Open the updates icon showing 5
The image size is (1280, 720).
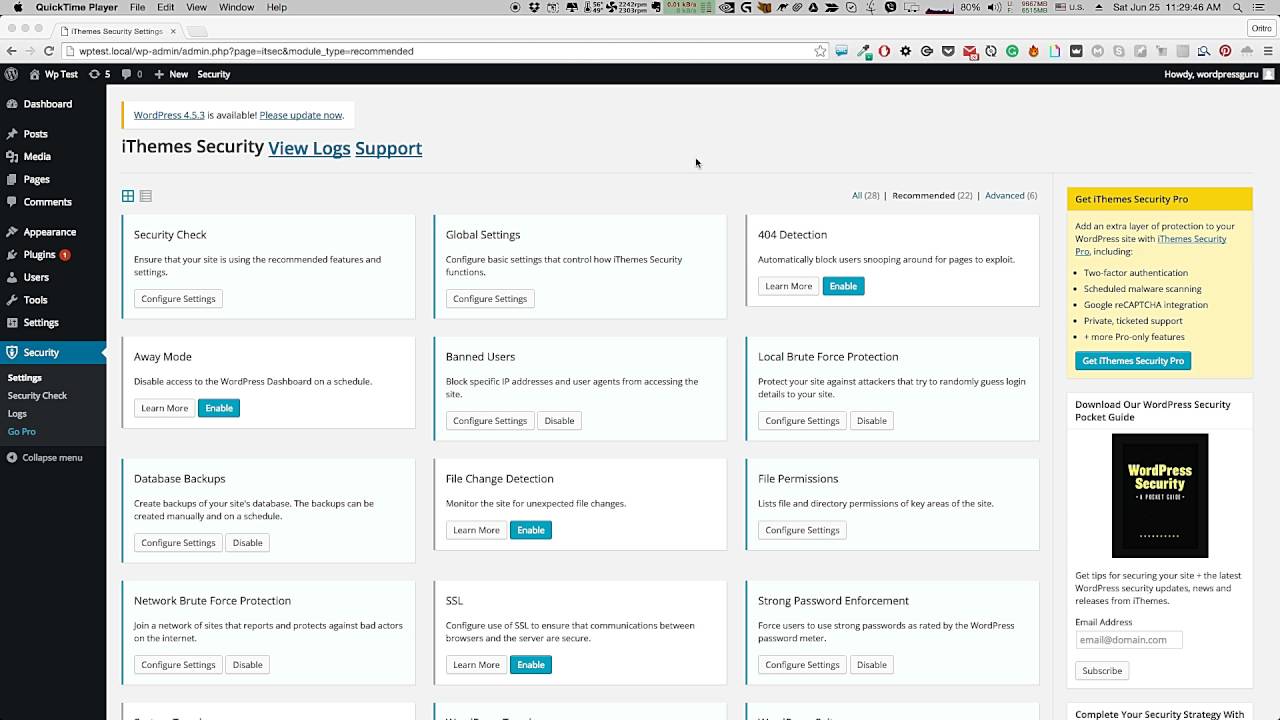99,74
